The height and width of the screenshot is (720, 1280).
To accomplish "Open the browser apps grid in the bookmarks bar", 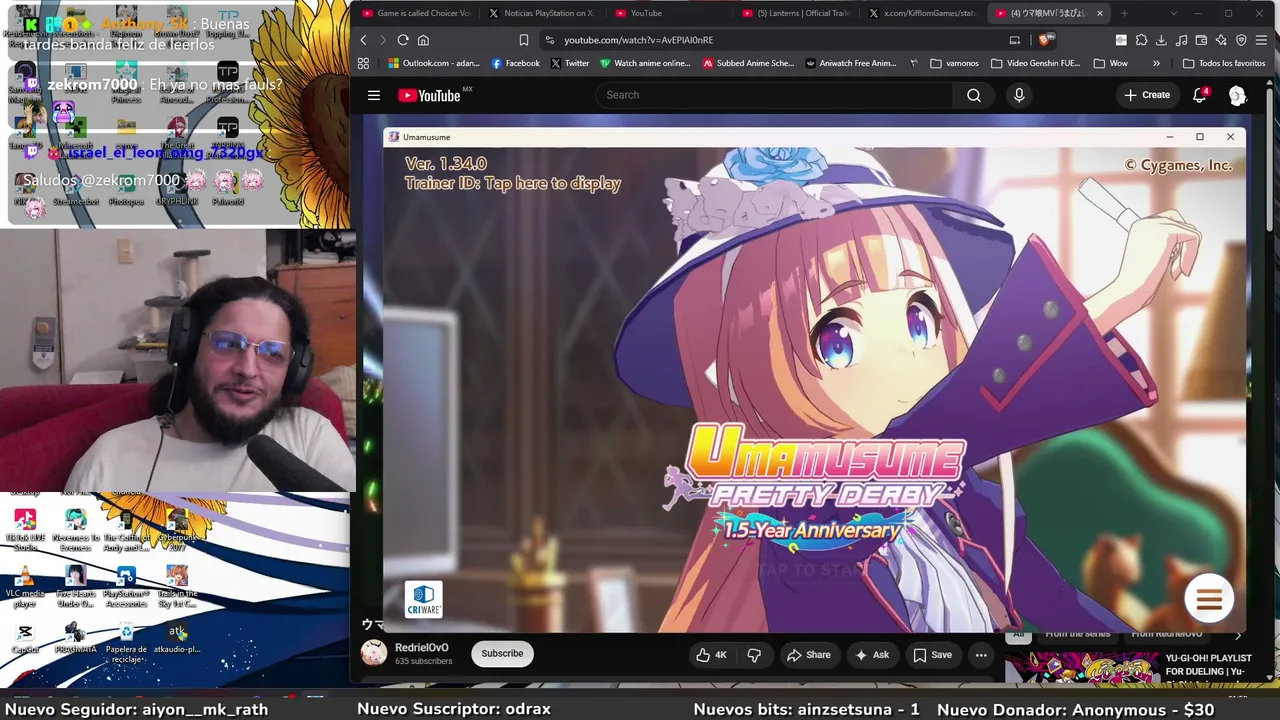I will tap(363, 63).
